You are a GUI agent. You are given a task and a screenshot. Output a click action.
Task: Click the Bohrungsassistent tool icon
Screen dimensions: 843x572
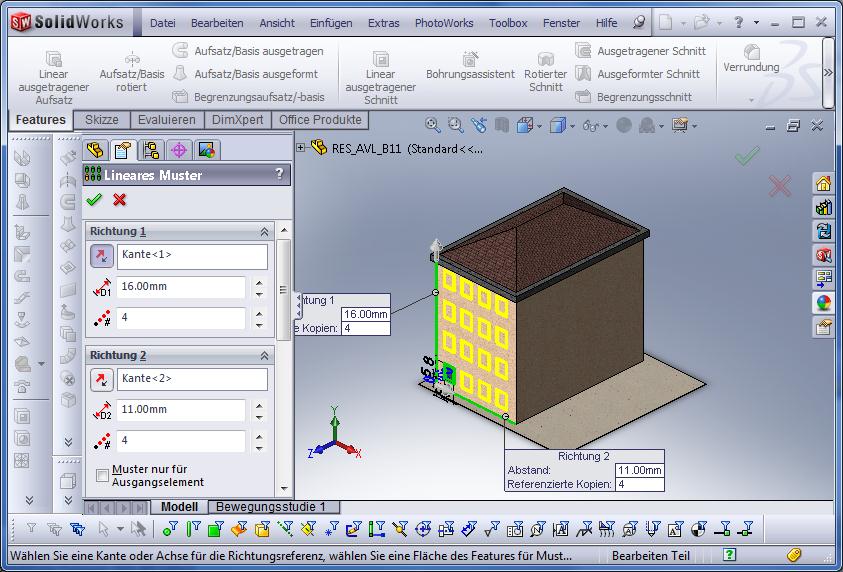[x=470, y=58]
